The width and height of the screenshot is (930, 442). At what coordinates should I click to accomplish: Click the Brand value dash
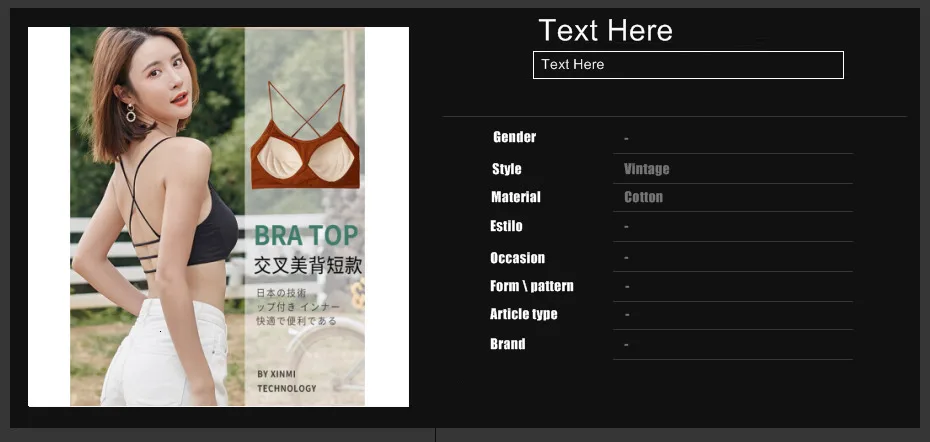tap(626, 345)
